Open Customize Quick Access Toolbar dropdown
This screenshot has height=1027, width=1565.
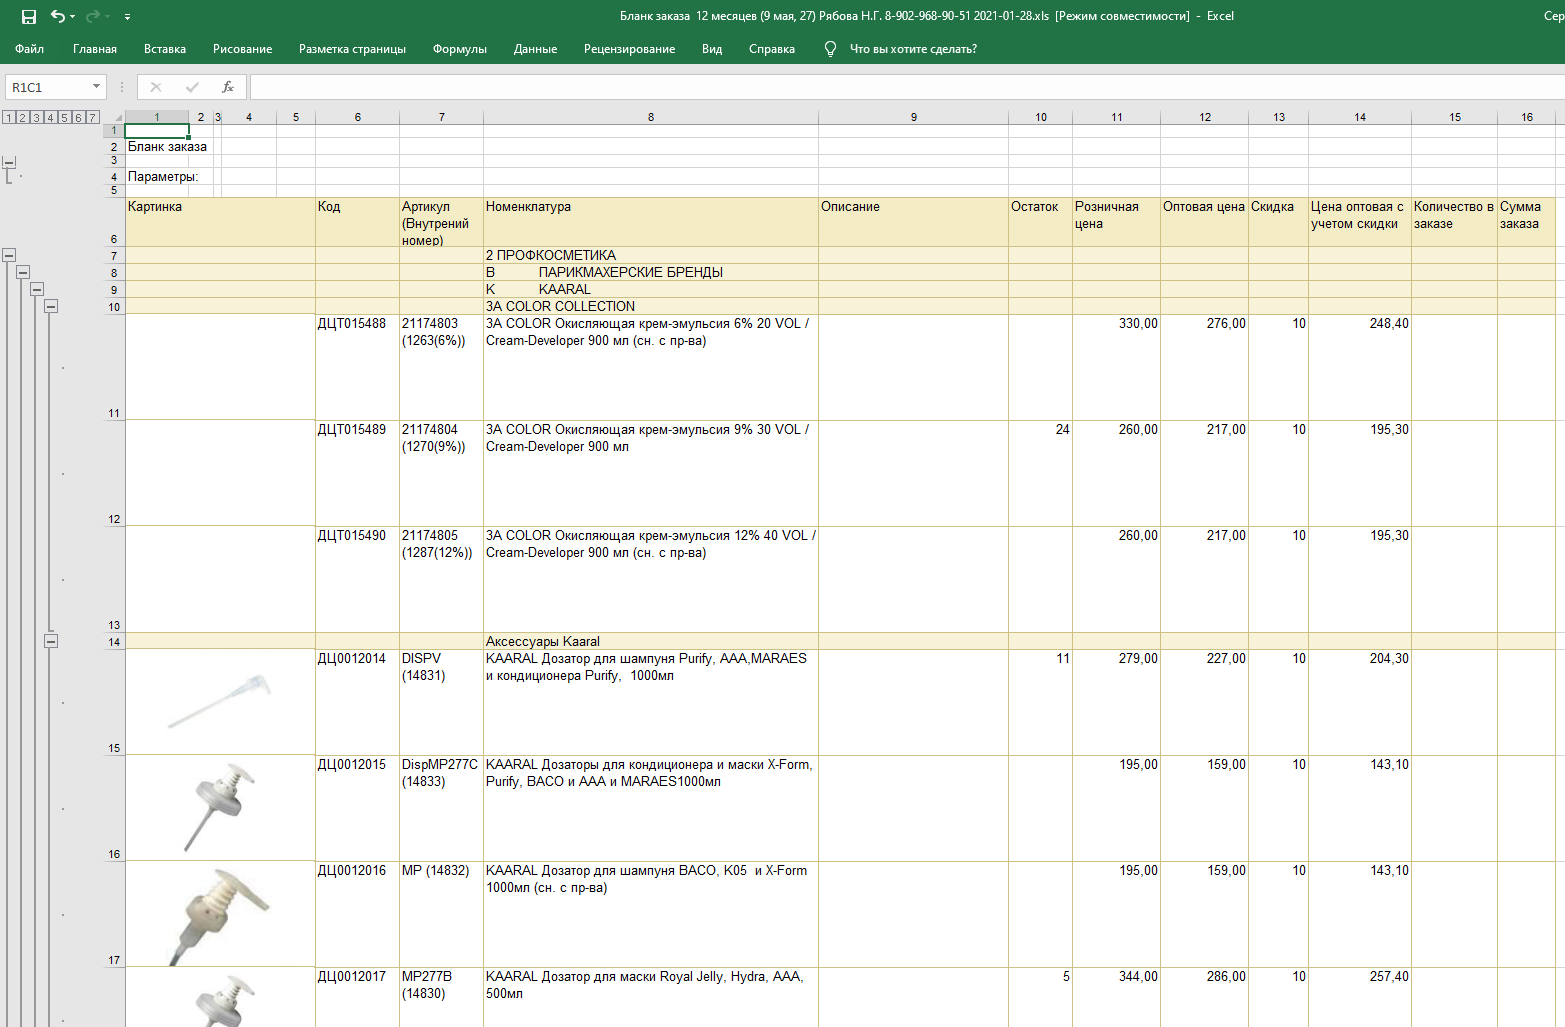tap(127, 17)
